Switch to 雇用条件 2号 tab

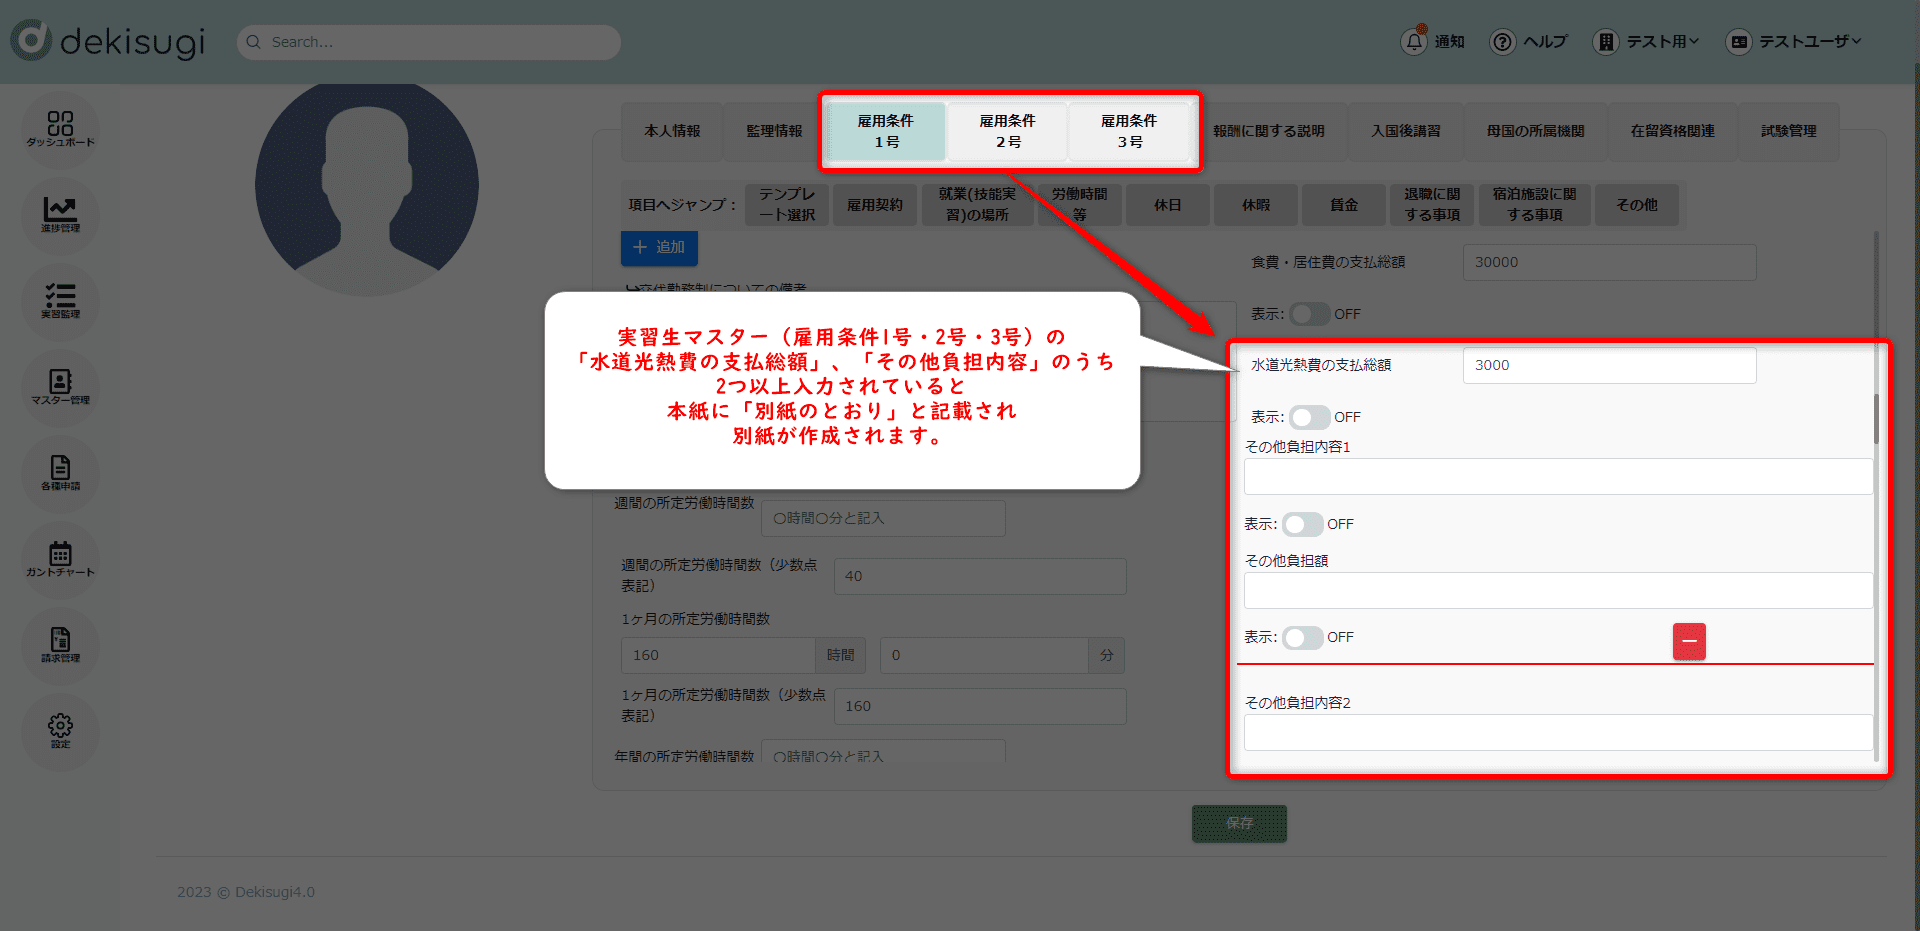pyautogui.click(x=1007, y=131)
